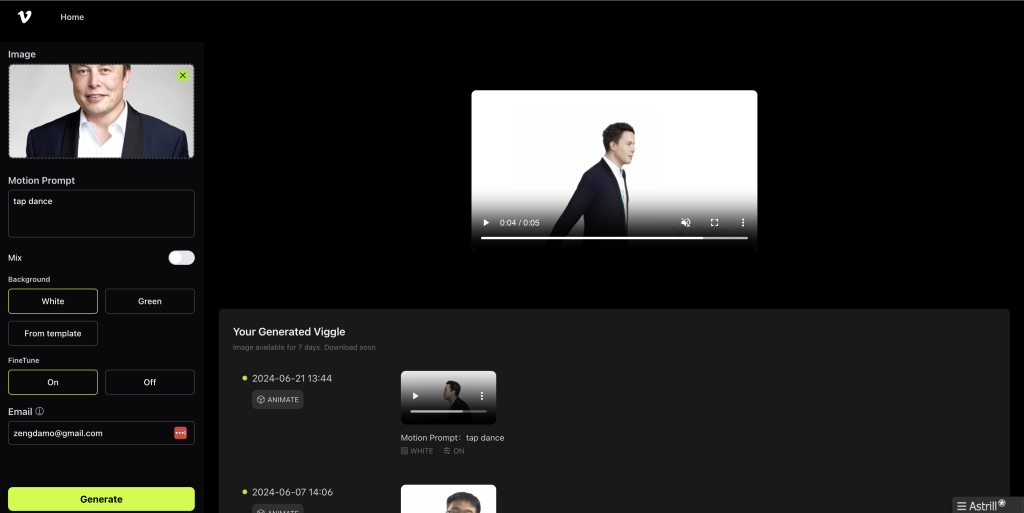
Task: Play the main generated video
Action: 486,223
